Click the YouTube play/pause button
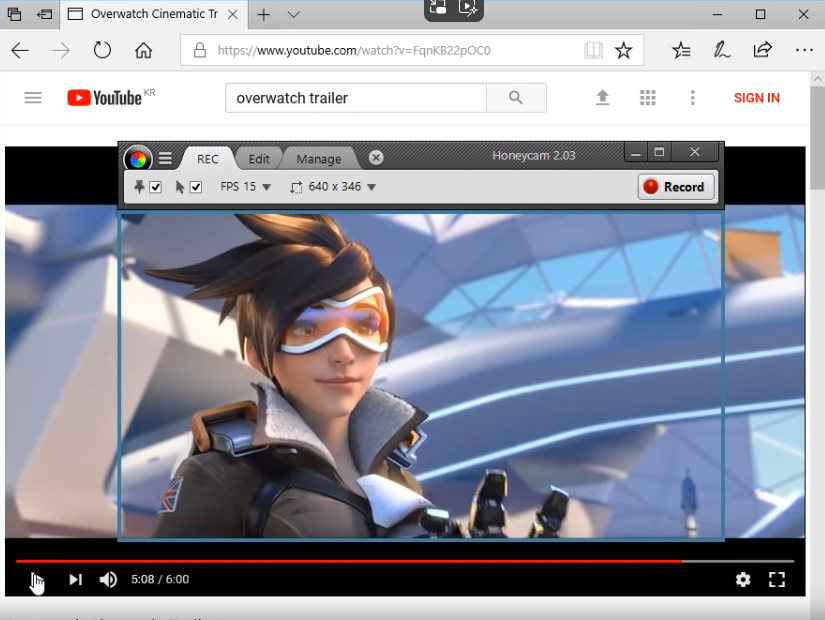Viewport: 825px width, 620px height. 36,579
